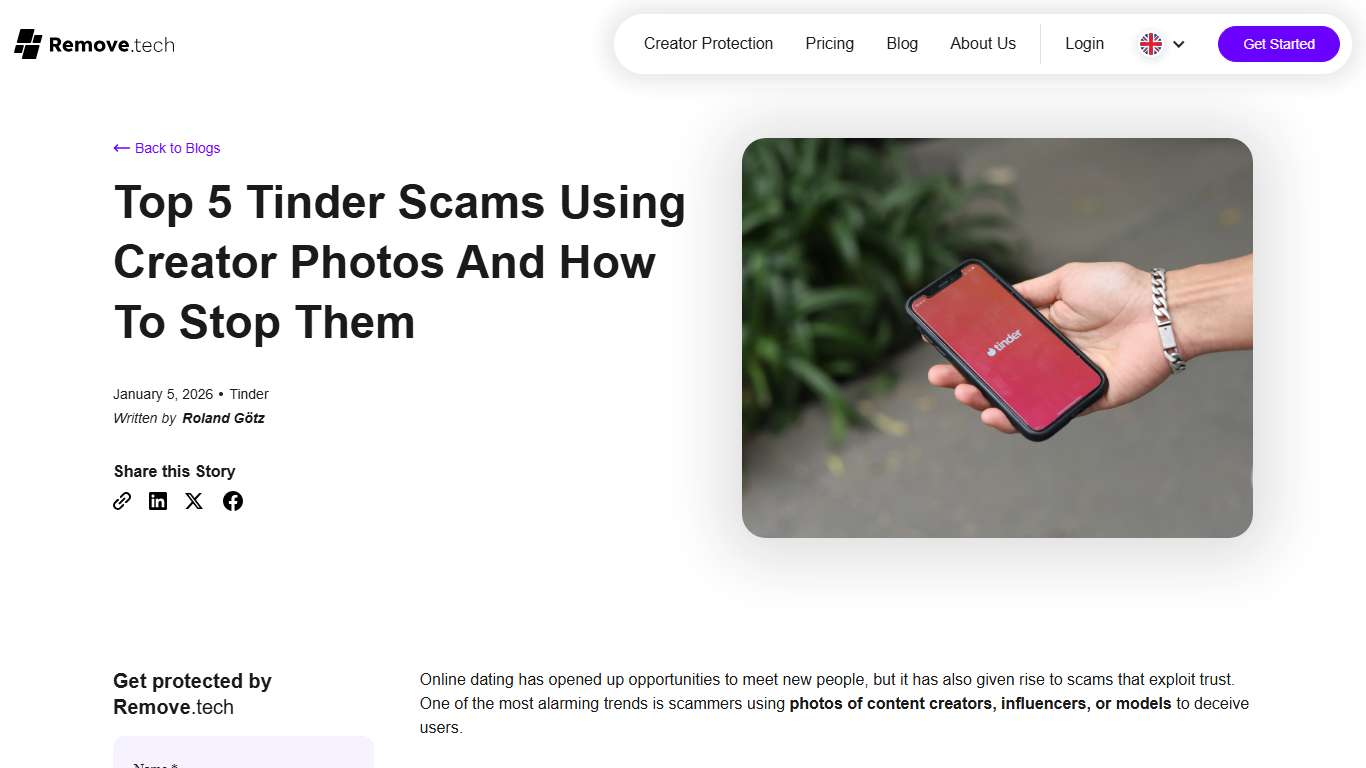Click the Tinder phone hero image
The height and width of the screenshot is (768, 1366).
pyautogui.click(x=997, y=338)
